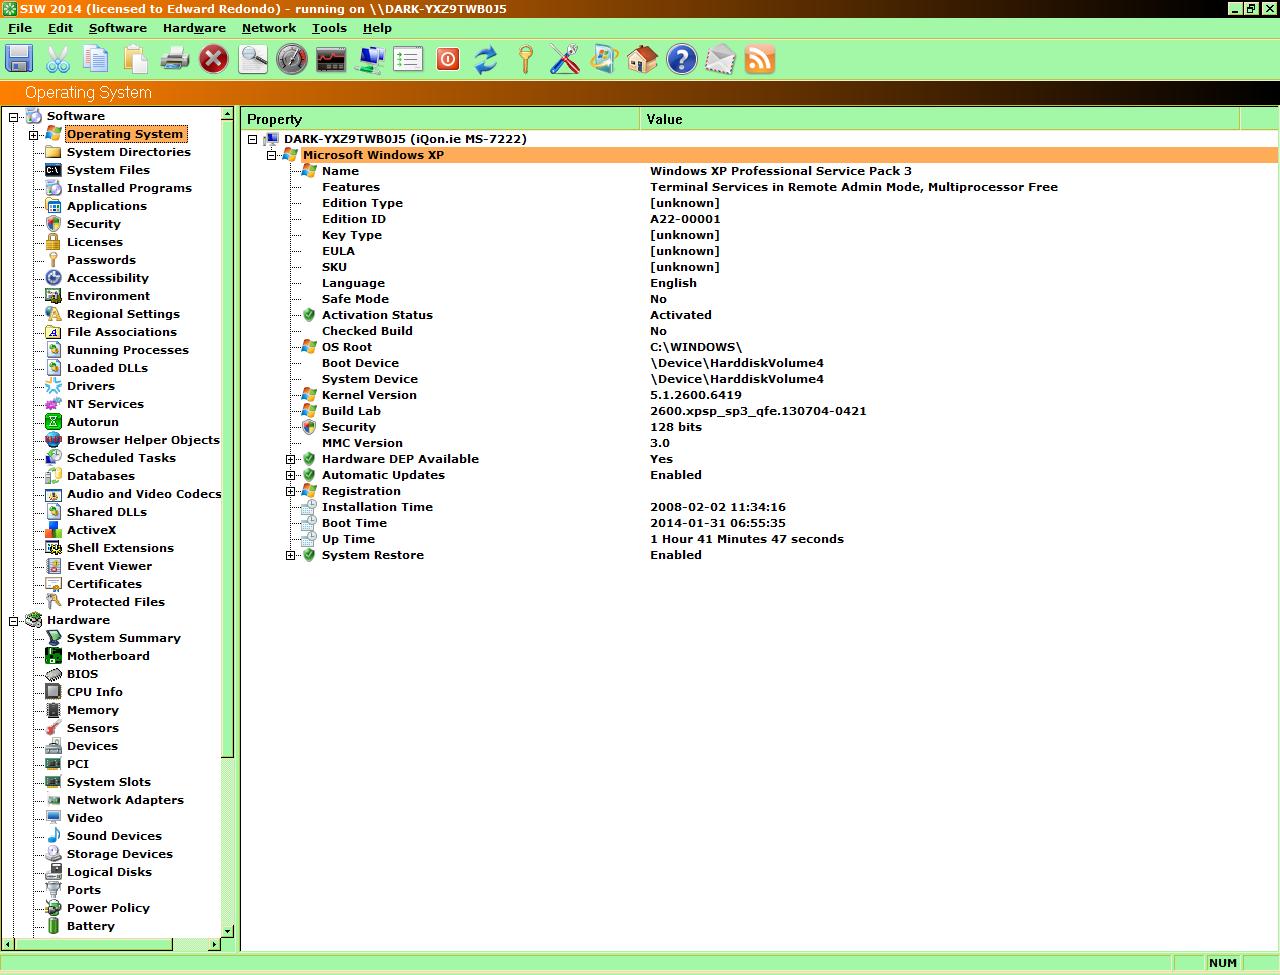Image resolution: width=1280 pixels, height=975 pixels.
Task: Click the Build Lab value 2600.xpsp_sp3_qfe.130704-0421
Action: [x=758, y=411]
